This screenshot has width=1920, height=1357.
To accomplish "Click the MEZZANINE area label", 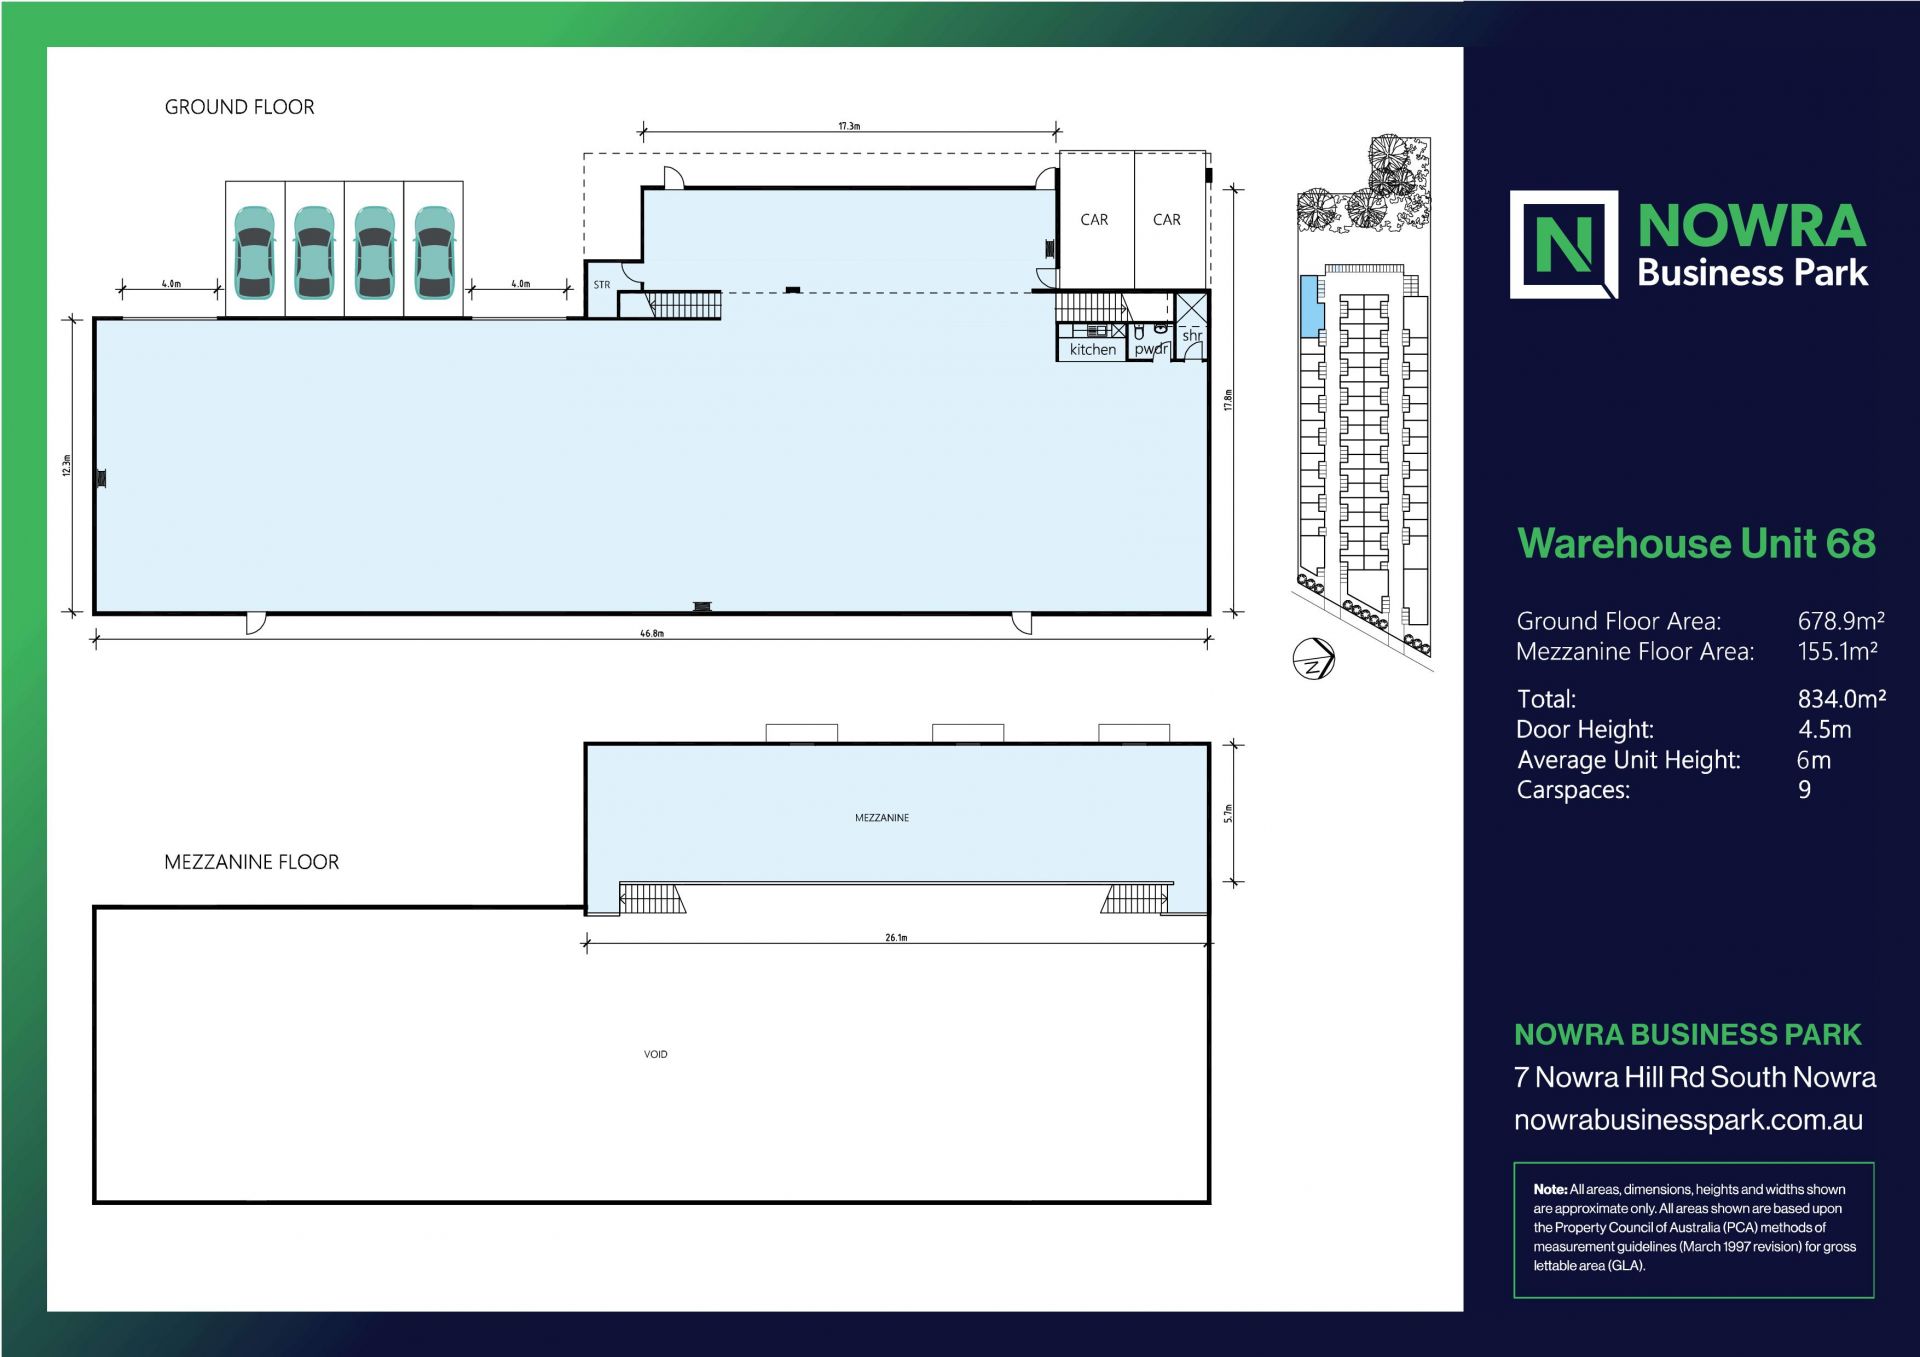I will (x=881, y=818).
